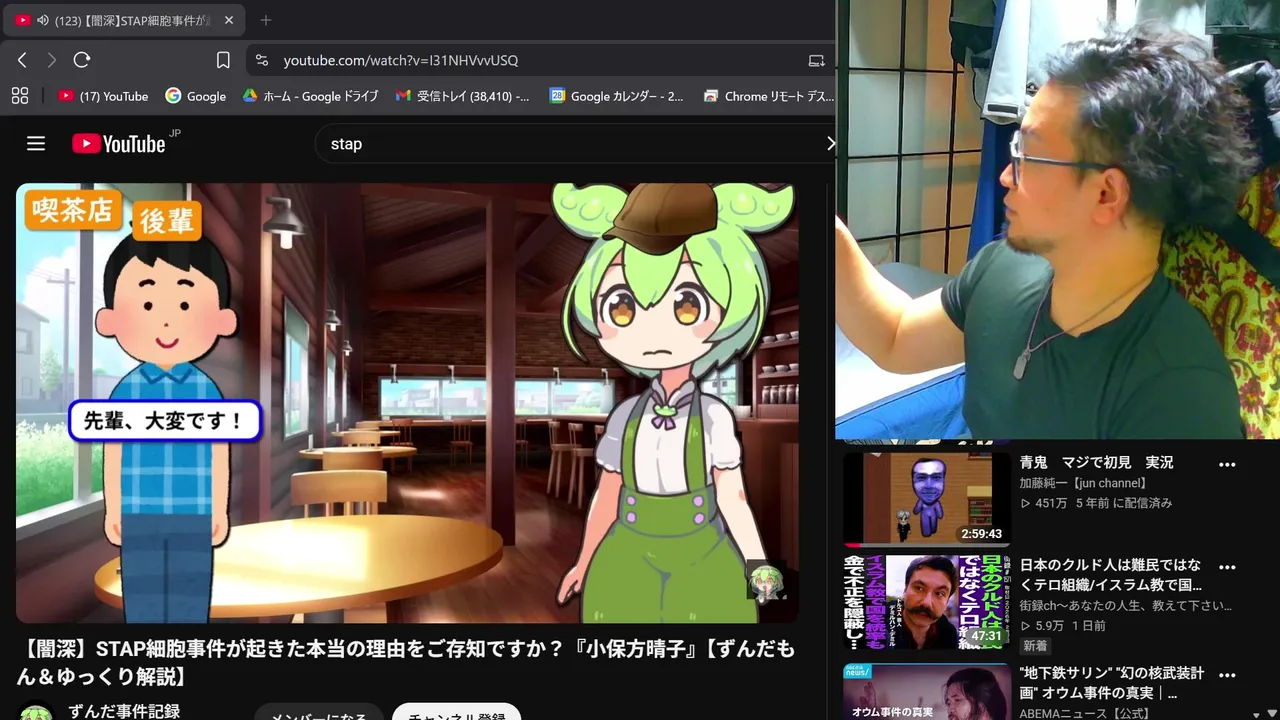The image size is (1280, 720).
Task: Open the Google Calendar bookmark
Action: click(x=617, y=96)
